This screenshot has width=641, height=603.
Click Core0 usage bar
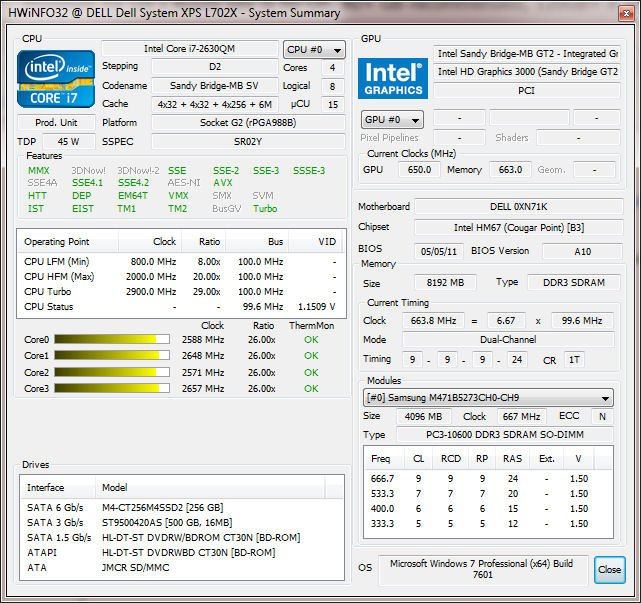(112, 339)
